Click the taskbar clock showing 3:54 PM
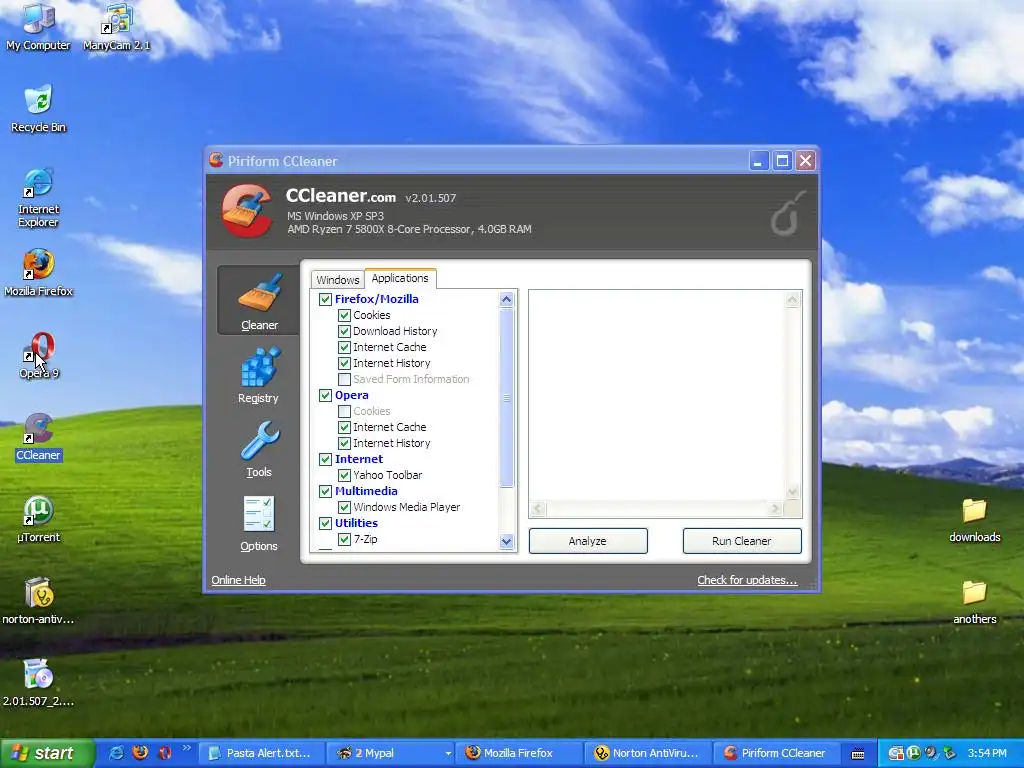Screen dimensions: 1024x768 [x=987, y=753]
